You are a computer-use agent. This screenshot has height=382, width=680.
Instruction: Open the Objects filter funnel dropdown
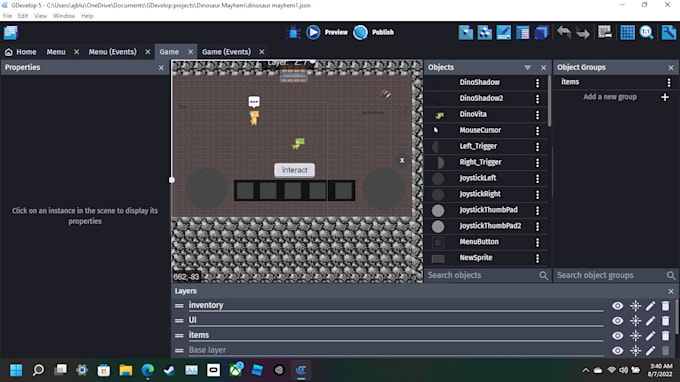click(527, 68)
